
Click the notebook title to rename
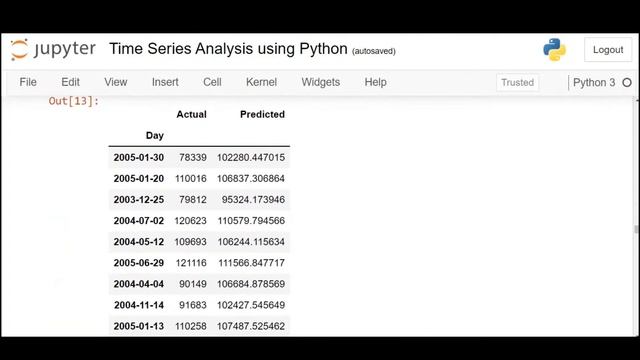coord(228,49)
